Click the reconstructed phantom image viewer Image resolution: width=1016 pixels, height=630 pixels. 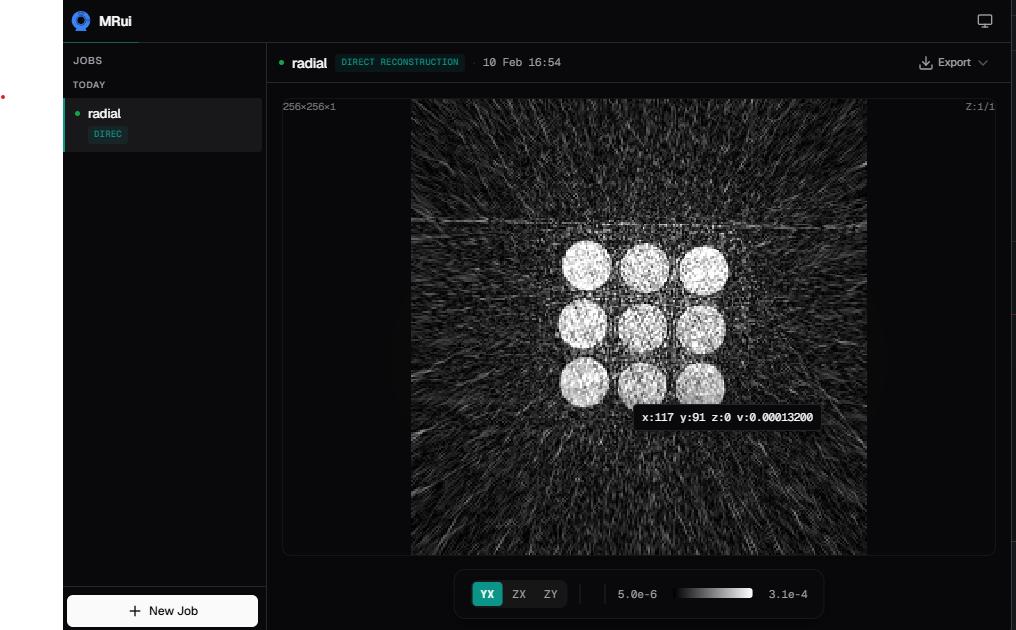[x=639, y=327]
